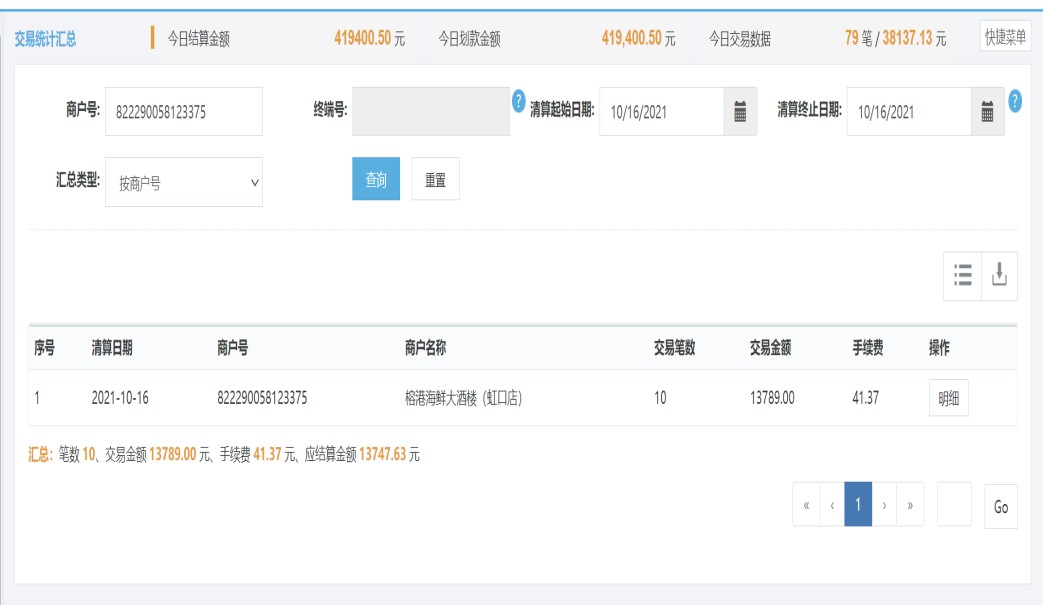Click the page number jump input box

coord(954,506)
